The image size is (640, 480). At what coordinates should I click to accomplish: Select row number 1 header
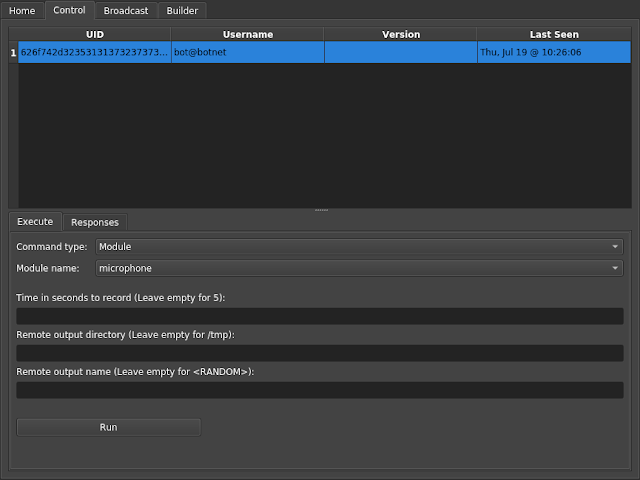13,52
